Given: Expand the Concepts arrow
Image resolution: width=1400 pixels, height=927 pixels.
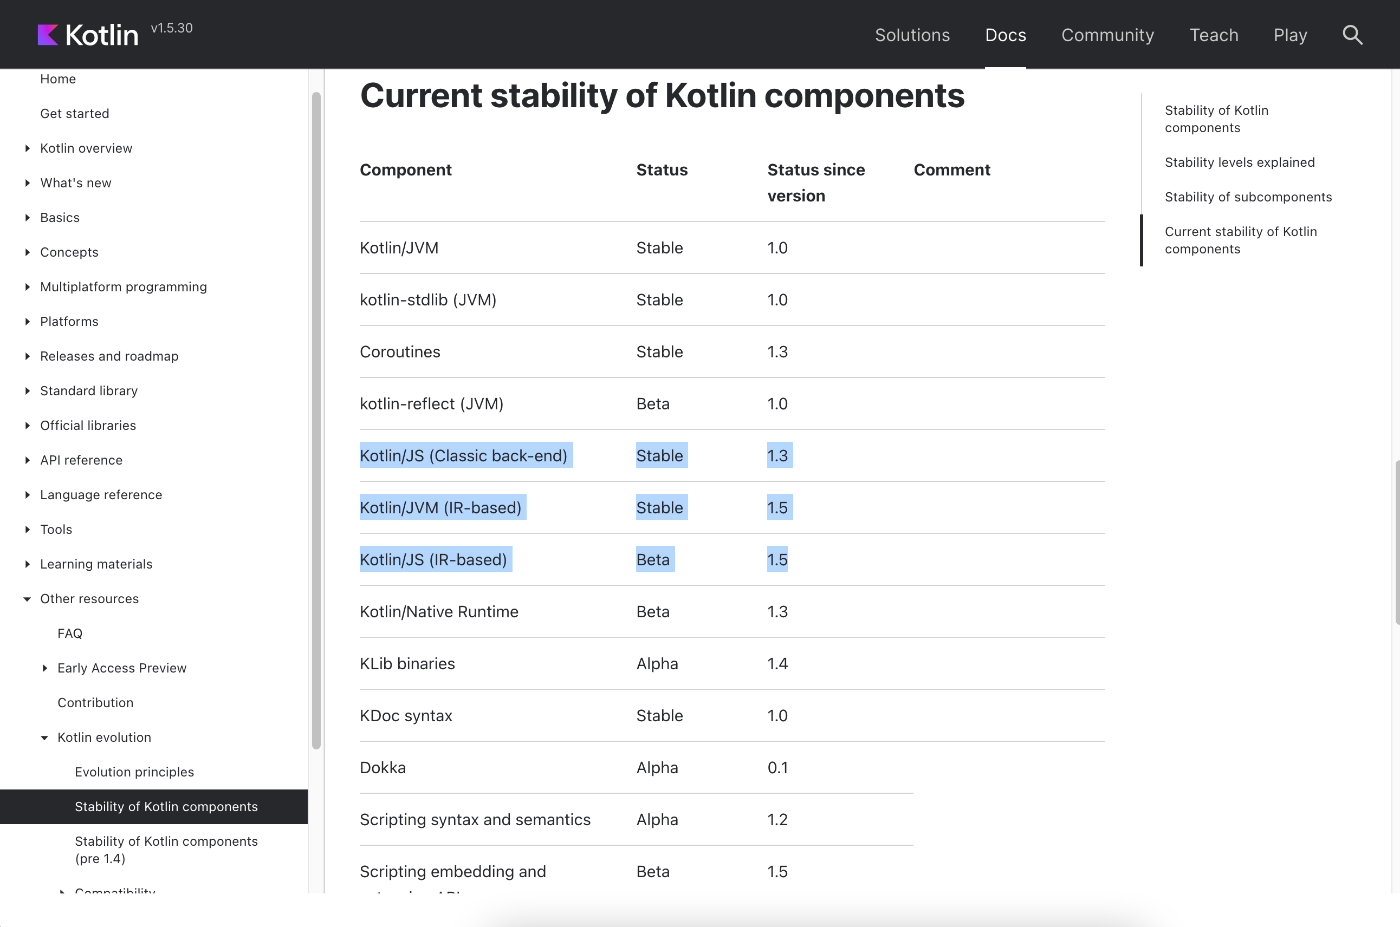Looking at the screenshot, I should 27,253.
